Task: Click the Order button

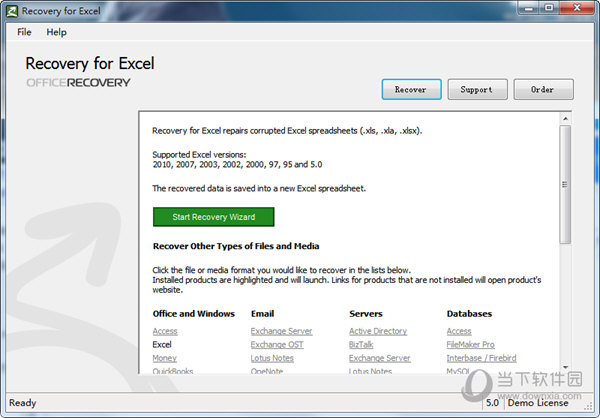Action: click(x=543, y=90)
